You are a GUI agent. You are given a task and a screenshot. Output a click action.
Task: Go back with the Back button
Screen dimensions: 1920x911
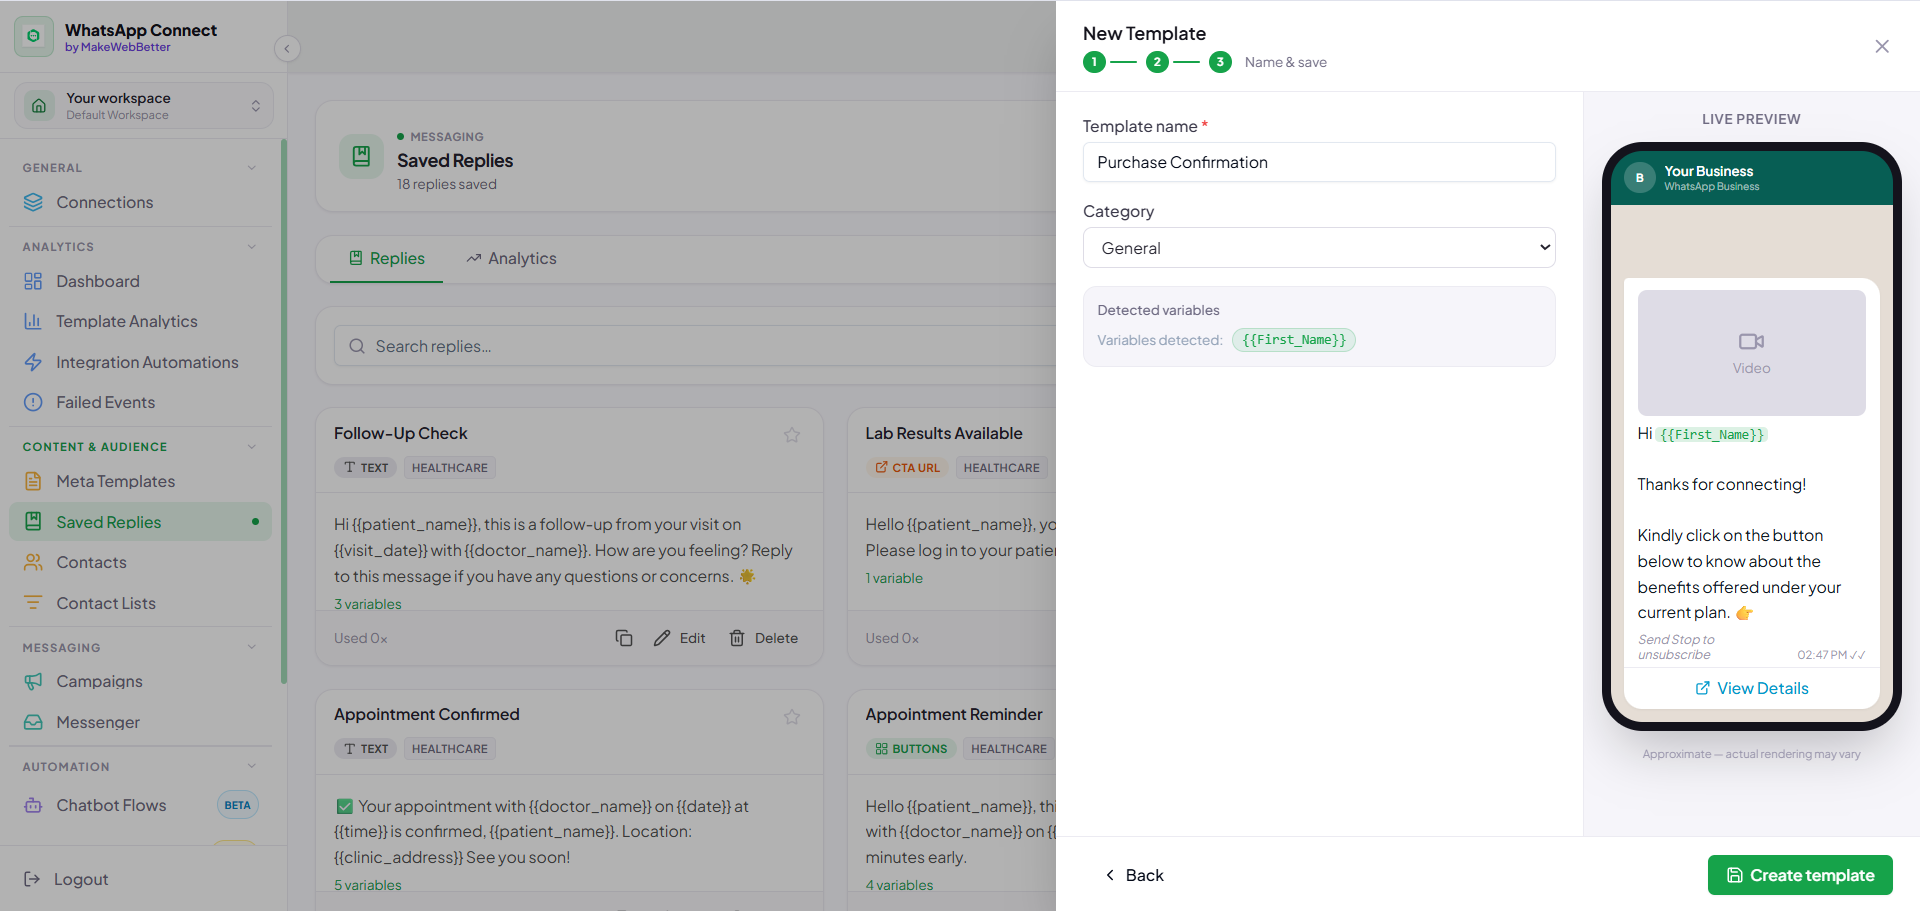(1134, 875)
